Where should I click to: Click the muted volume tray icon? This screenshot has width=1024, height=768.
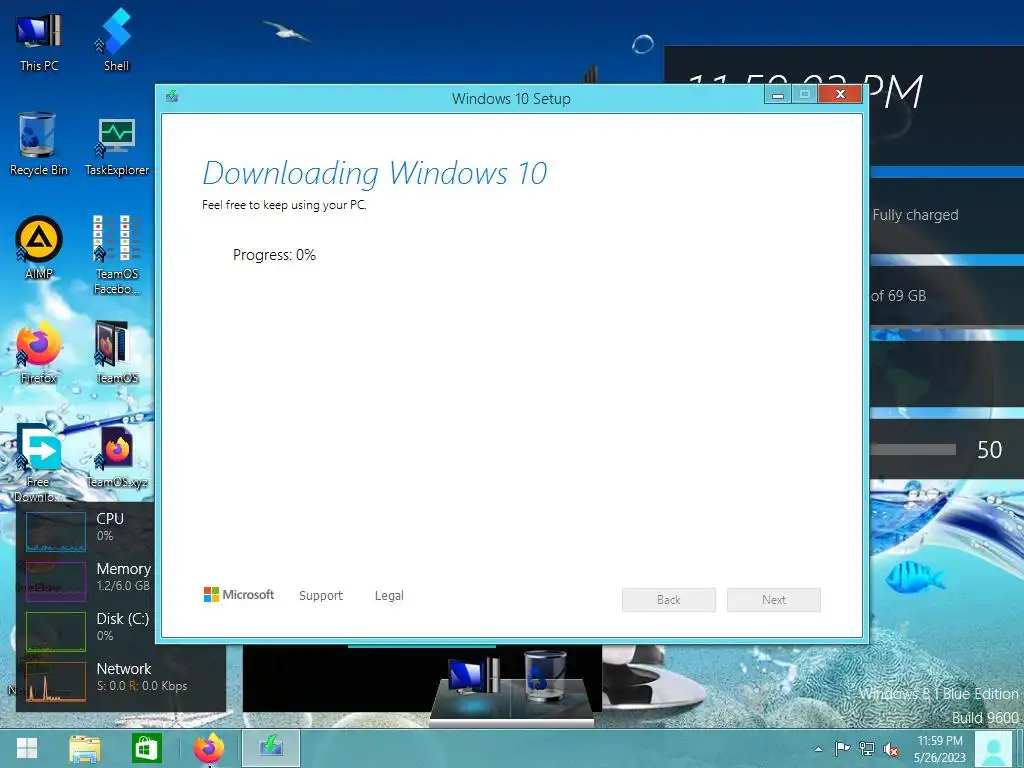point(890,749)
